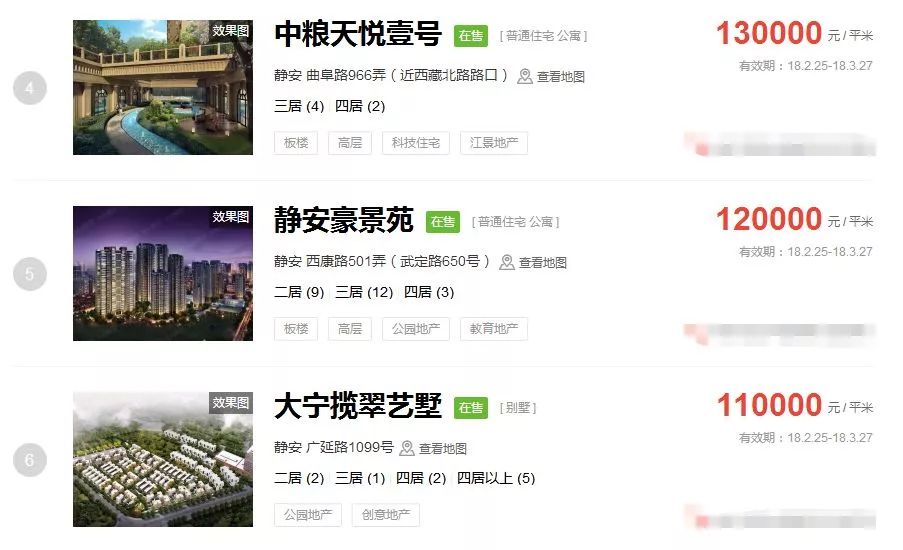Click the rank 4 circle badge
Screen dimensions: 903x550
[x=30, y=88]
